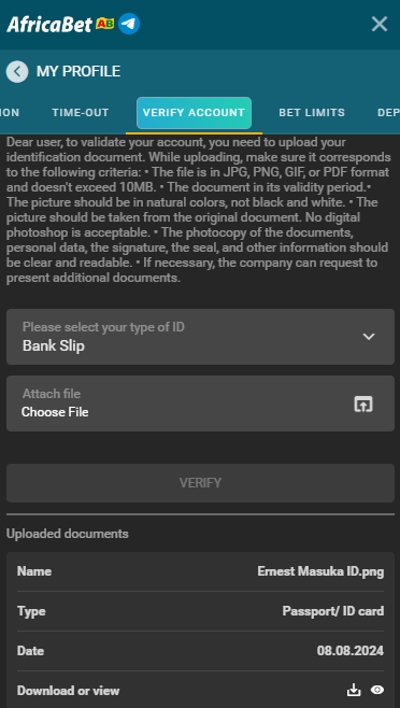View the uploaded document with eye icon

[x=377, y=690]
